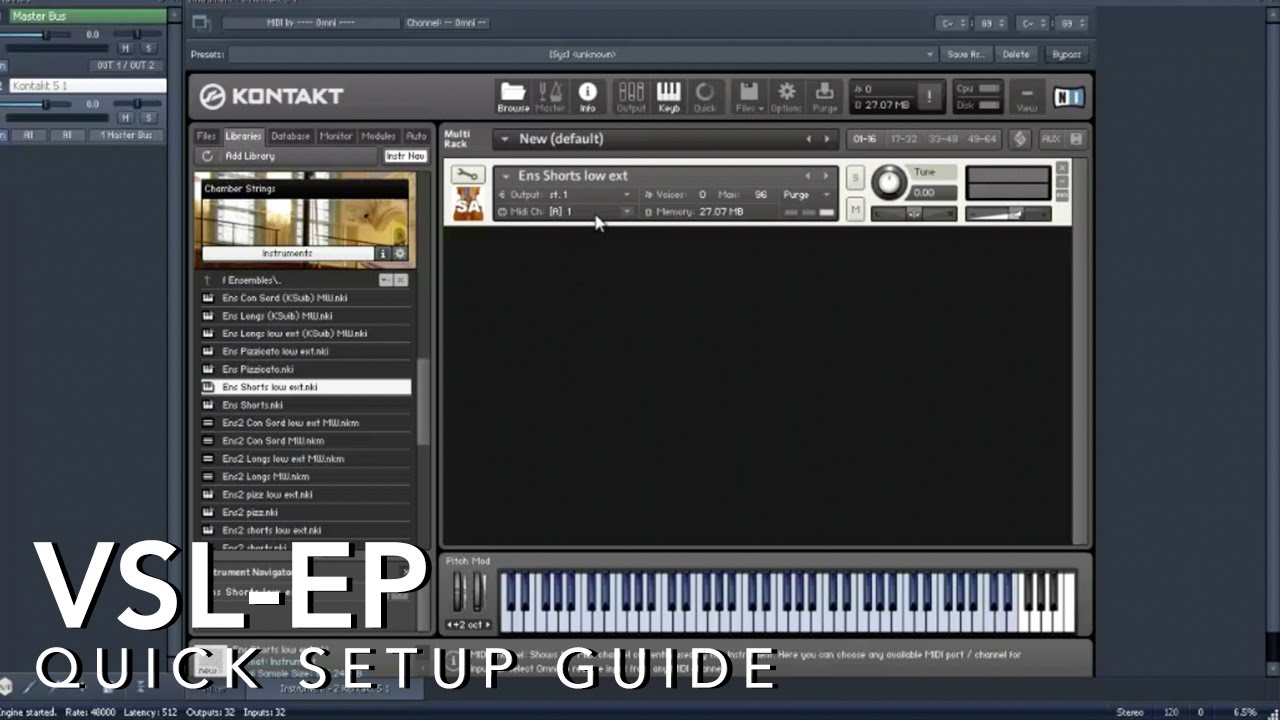Select Ens2 Longs MW.nkm file
1280x720 pixels.
305,476
